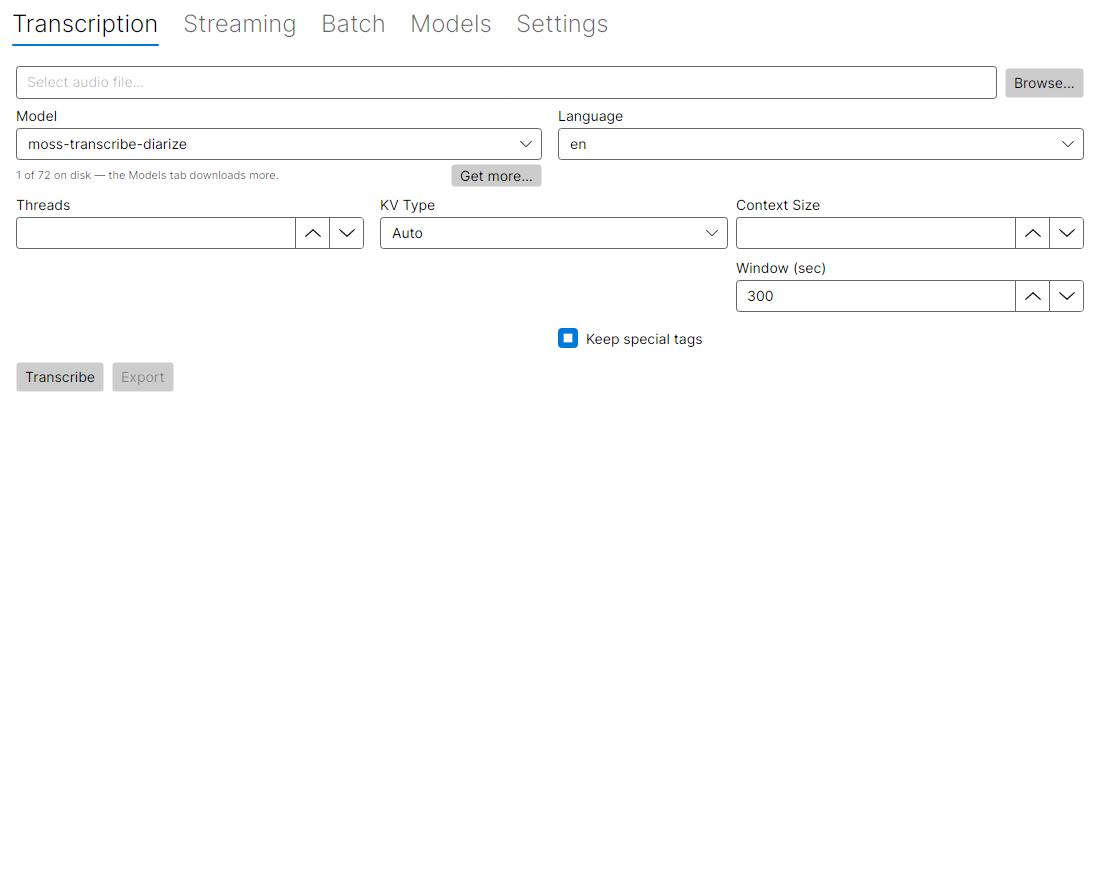This screenshot has width=1100, height=880.
Task: Click the Transcribe button
Action: point(60,377)
